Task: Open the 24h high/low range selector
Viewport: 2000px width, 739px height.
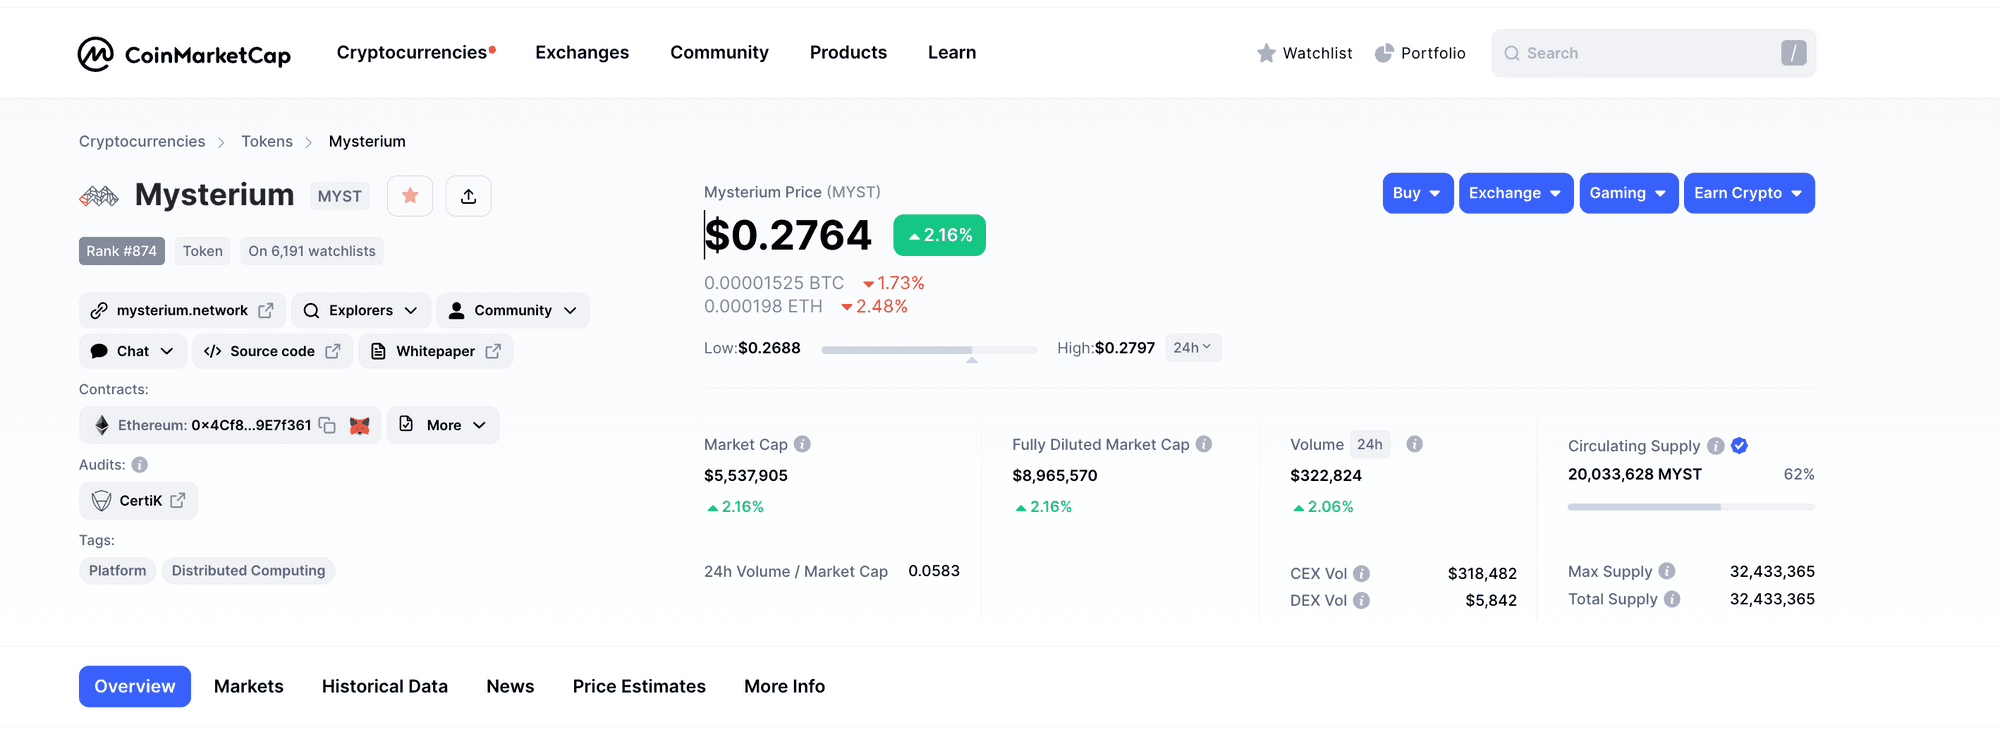Action: click(1192, 348)
